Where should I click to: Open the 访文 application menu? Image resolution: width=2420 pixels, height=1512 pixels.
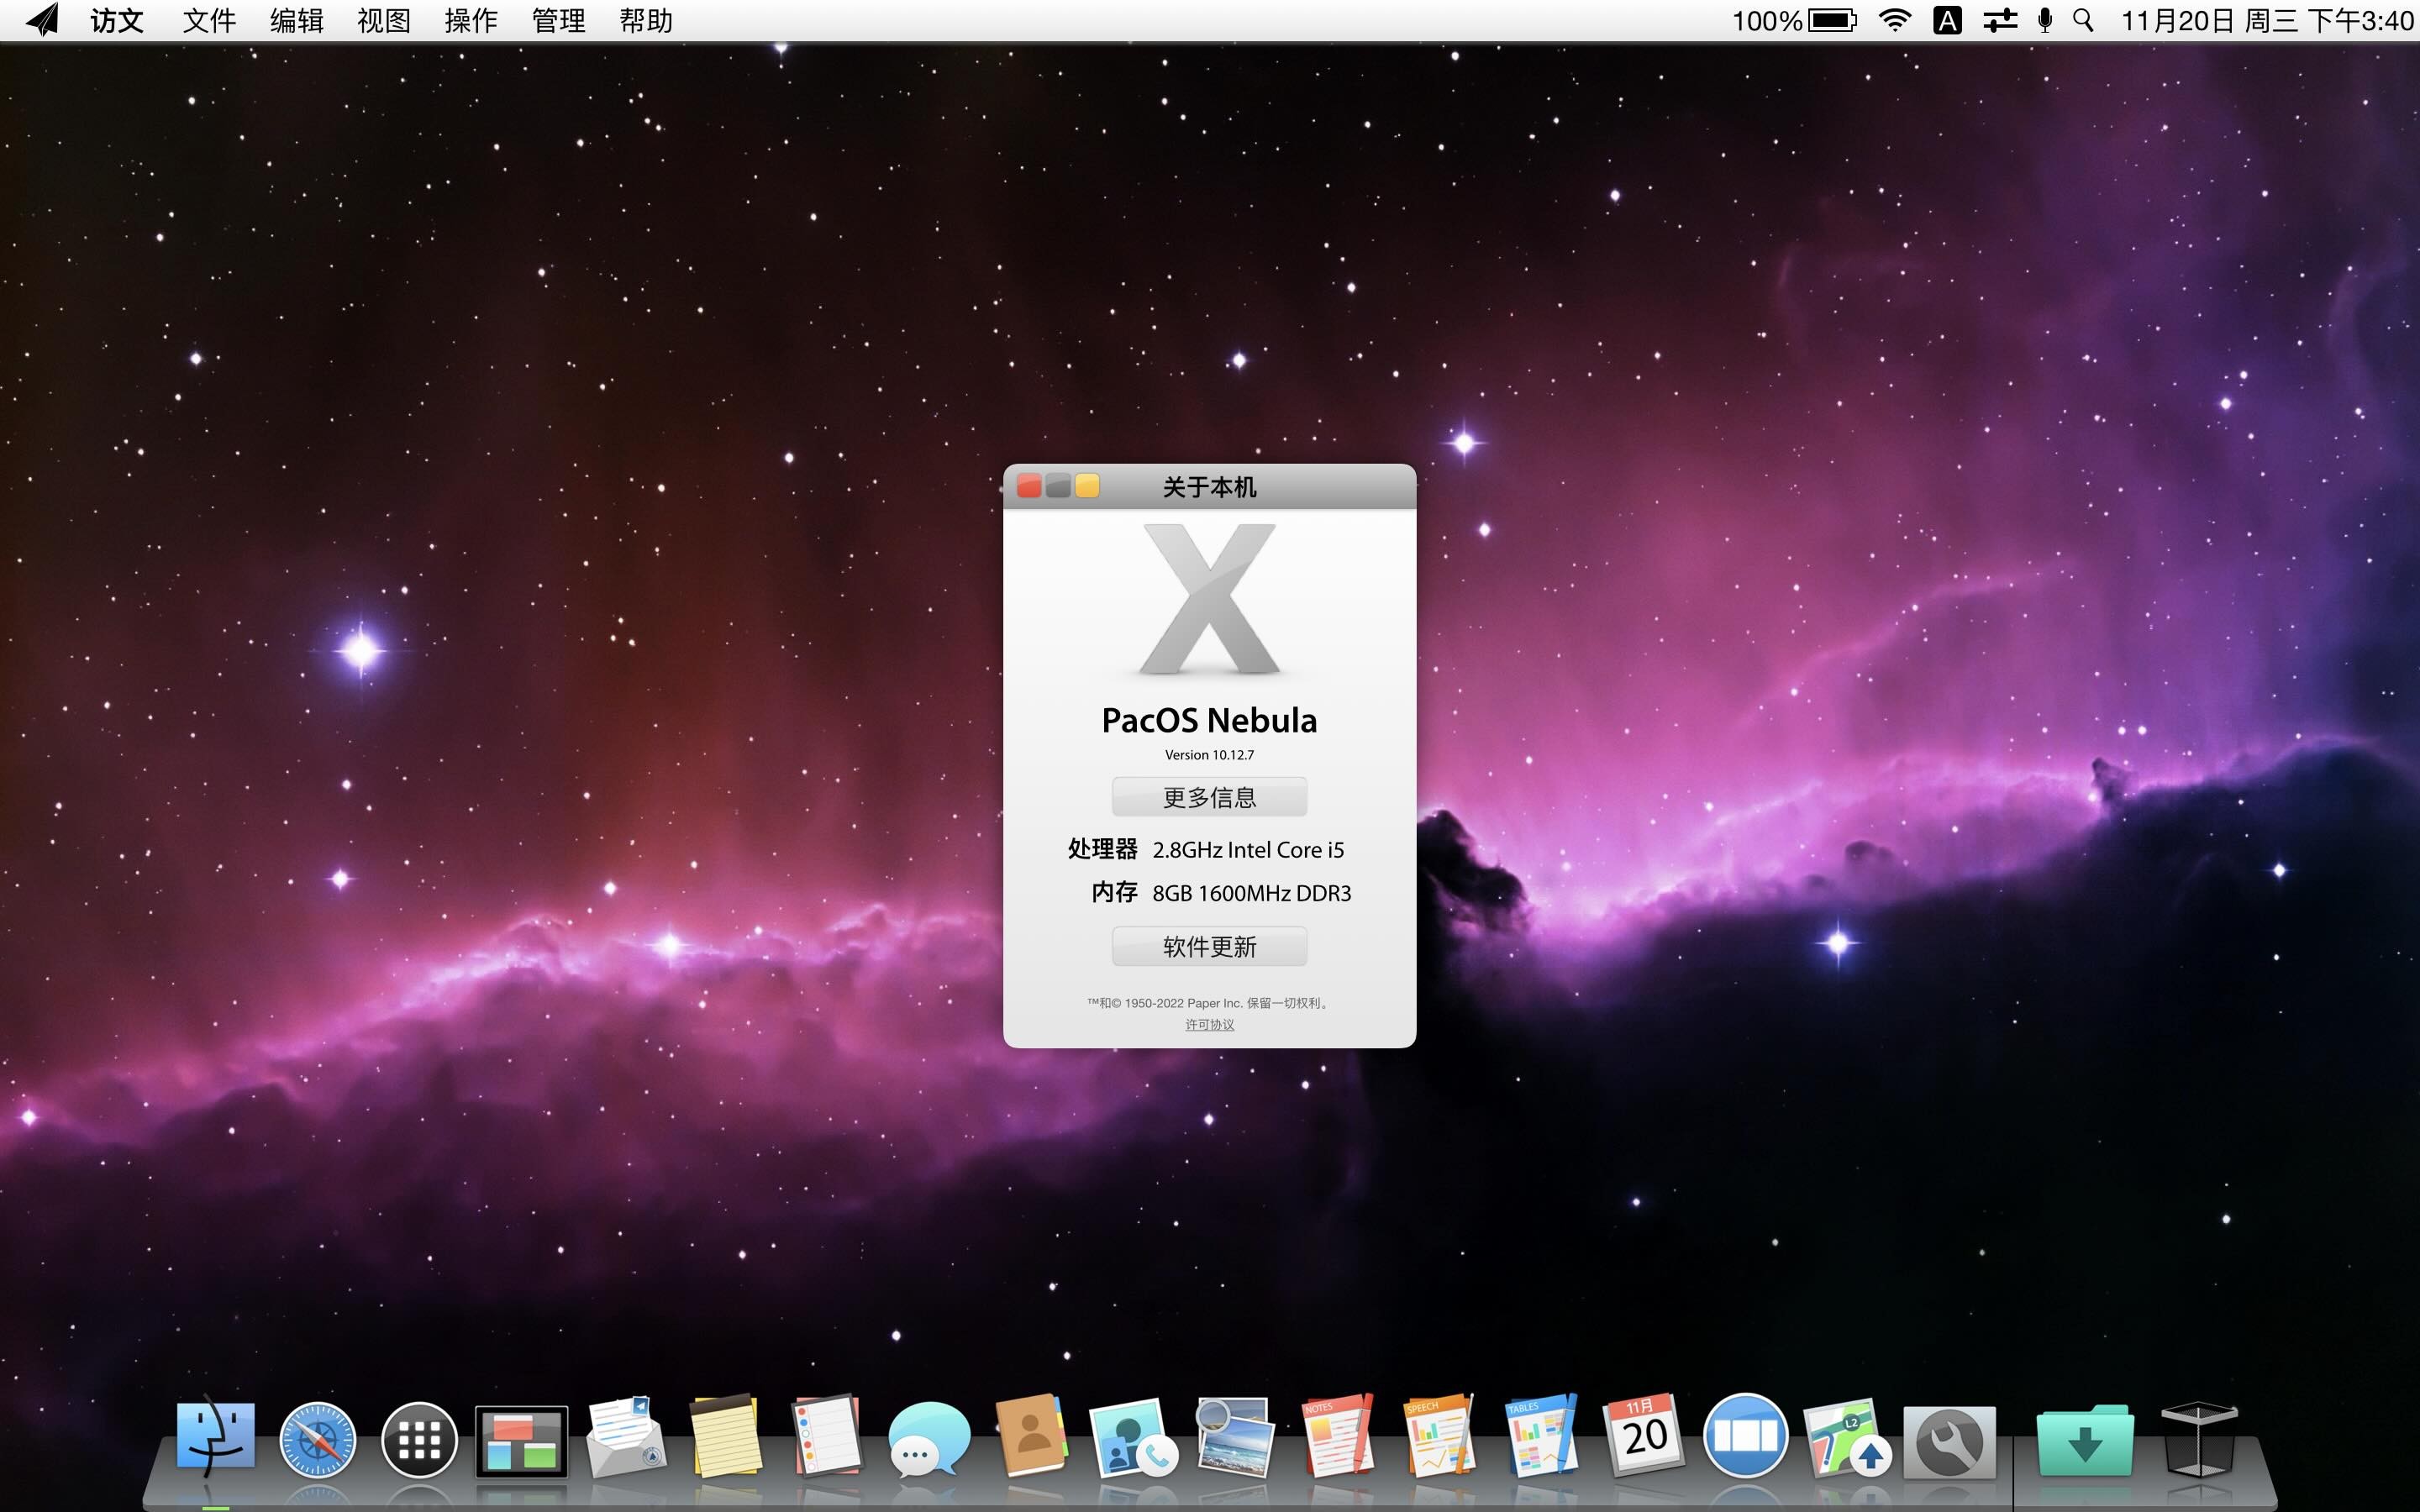[117, 20]
